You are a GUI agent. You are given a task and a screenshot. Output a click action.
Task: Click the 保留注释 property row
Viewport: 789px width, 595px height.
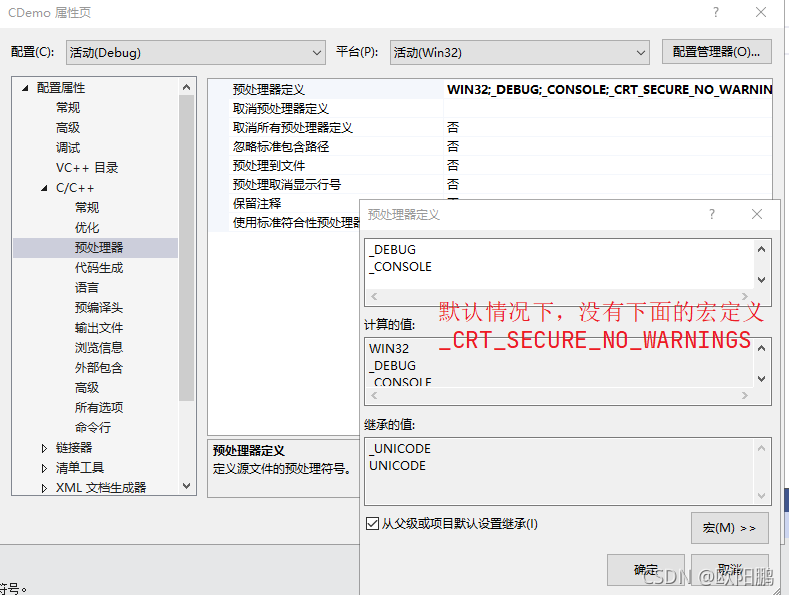tap(284, 203)
